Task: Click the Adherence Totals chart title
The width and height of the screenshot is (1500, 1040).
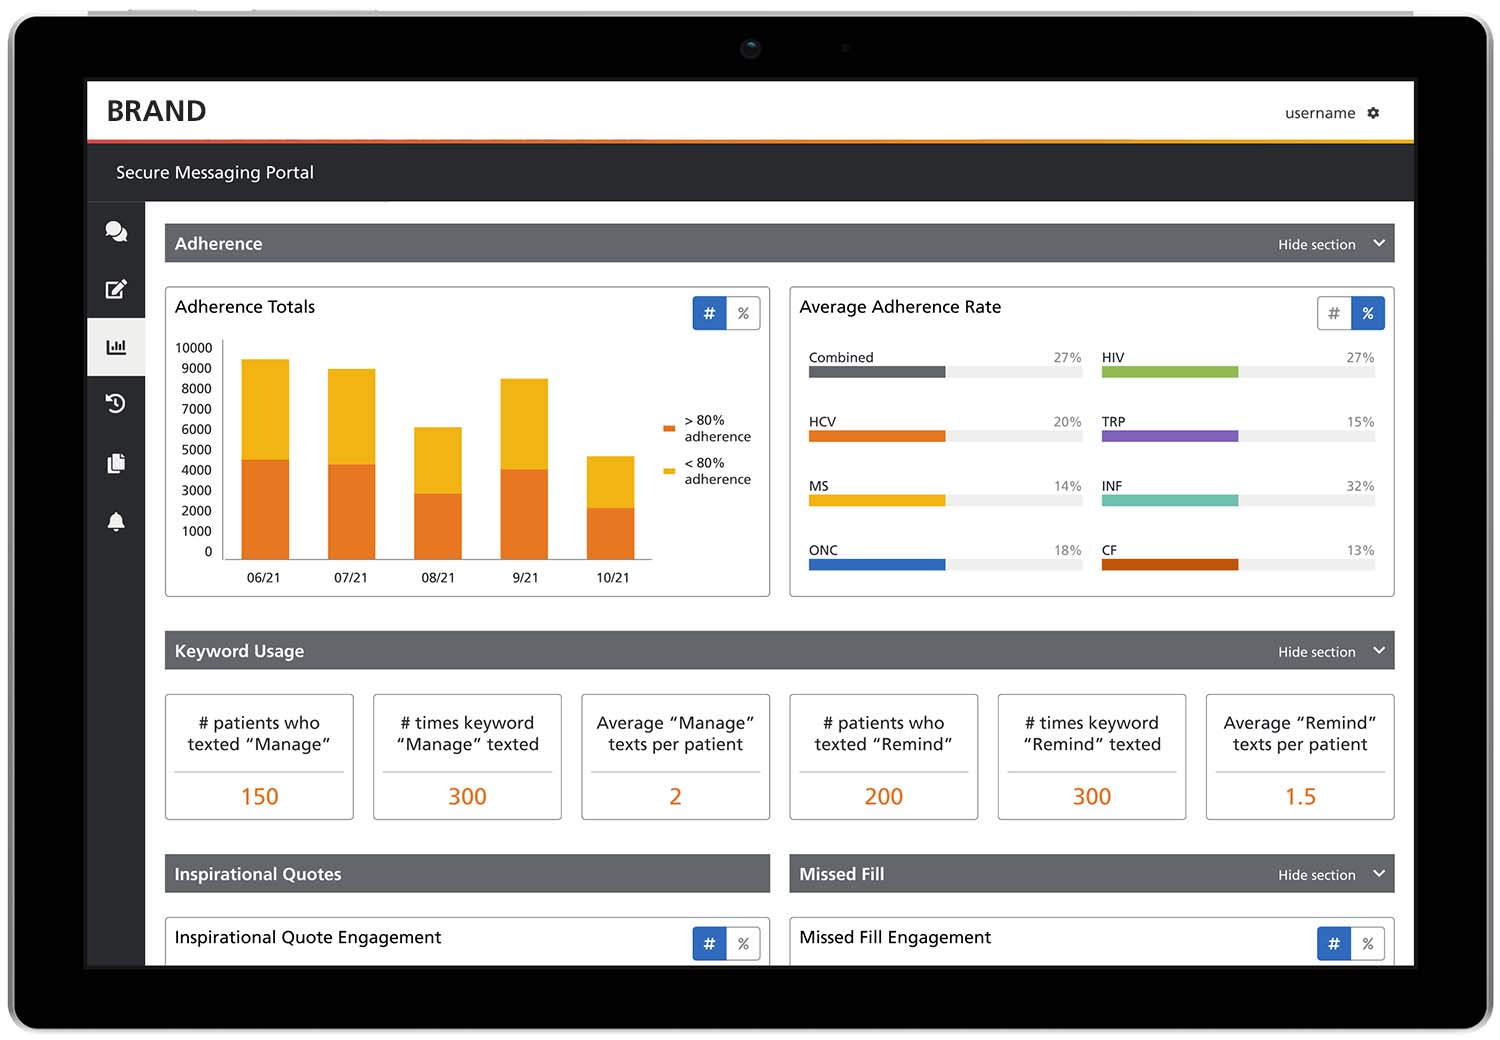Action: tap(245, 307)
